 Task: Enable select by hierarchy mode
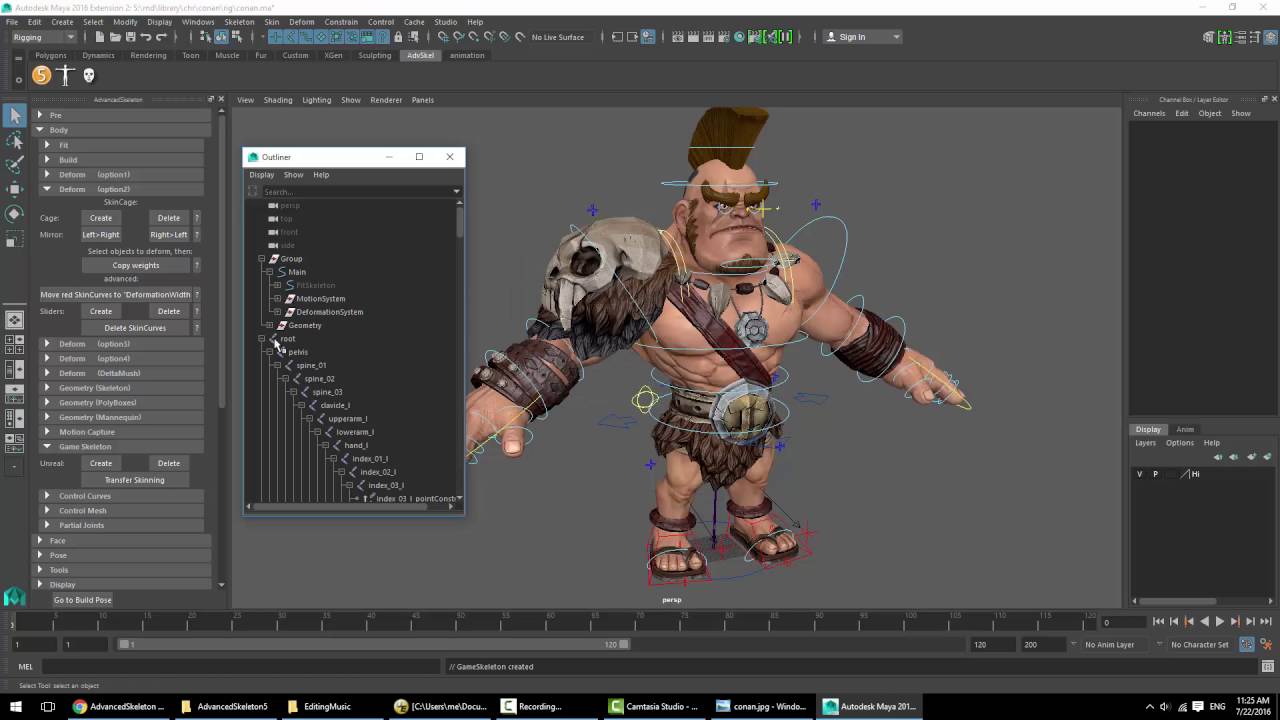tap(205, 37)
